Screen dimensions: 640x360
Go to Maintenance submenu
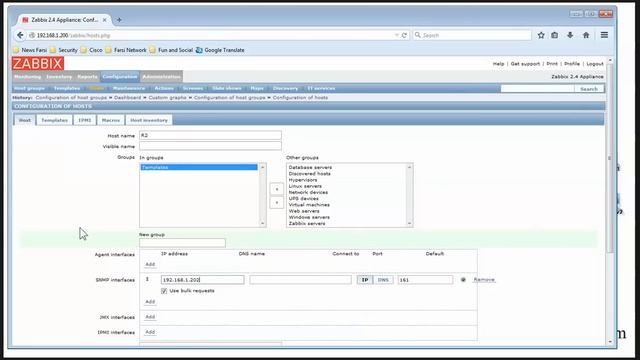(129, 89)
